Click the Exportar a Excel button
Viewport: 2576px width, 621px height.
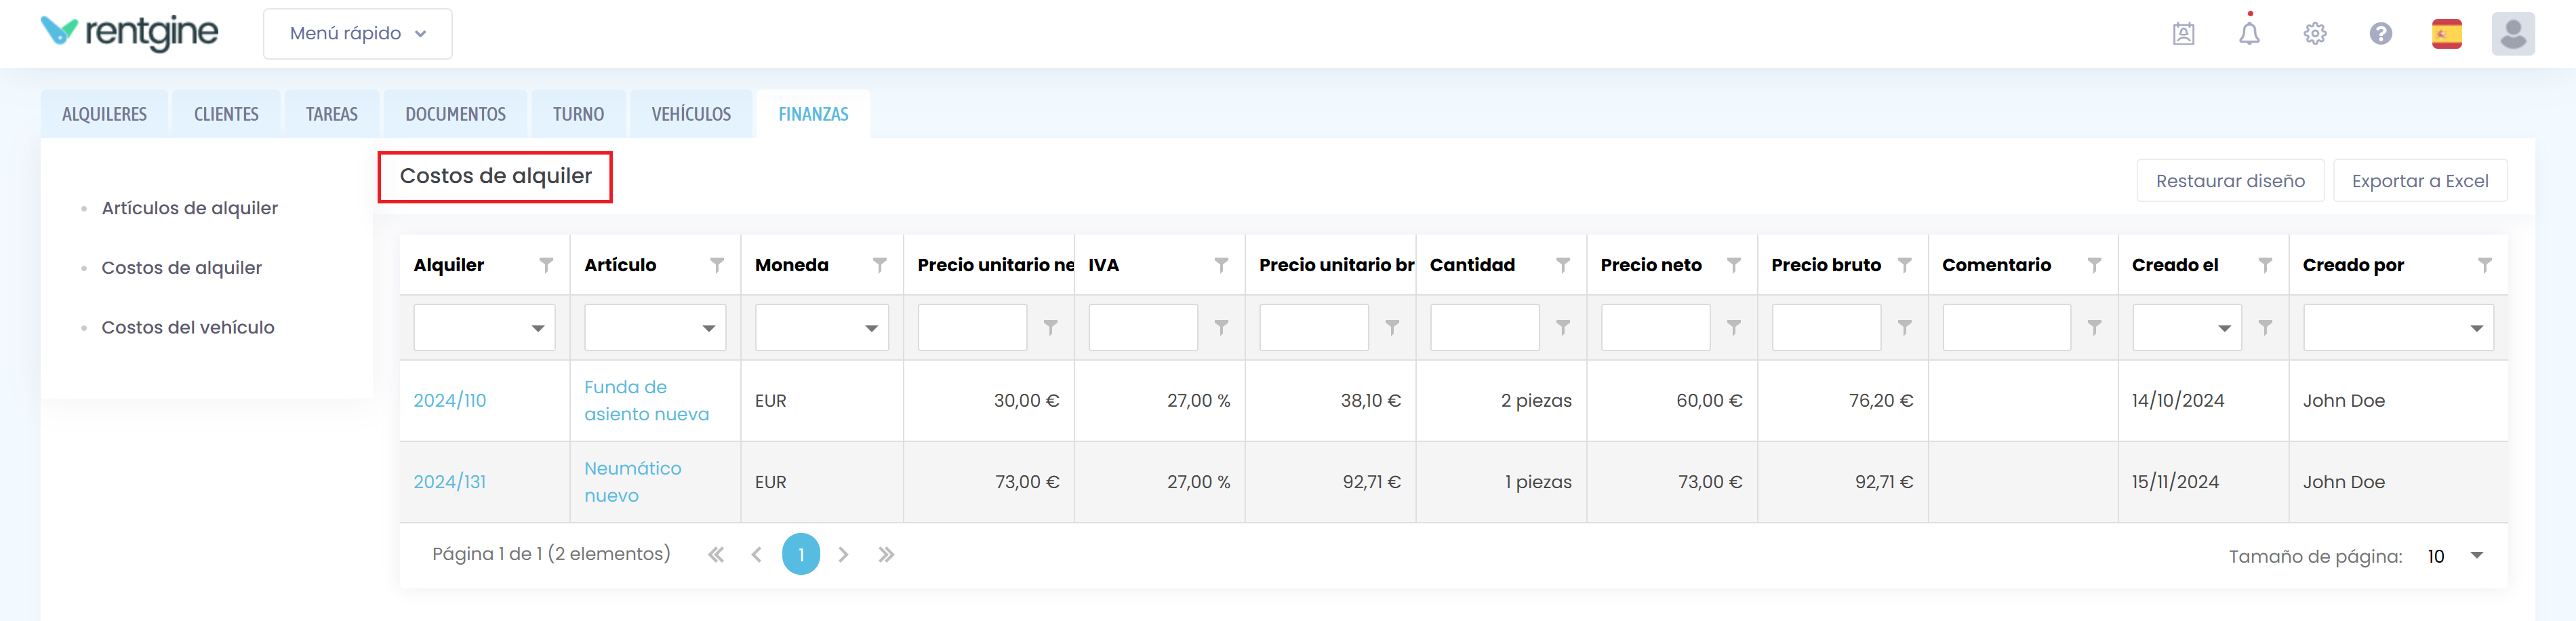pos(2419,181)
